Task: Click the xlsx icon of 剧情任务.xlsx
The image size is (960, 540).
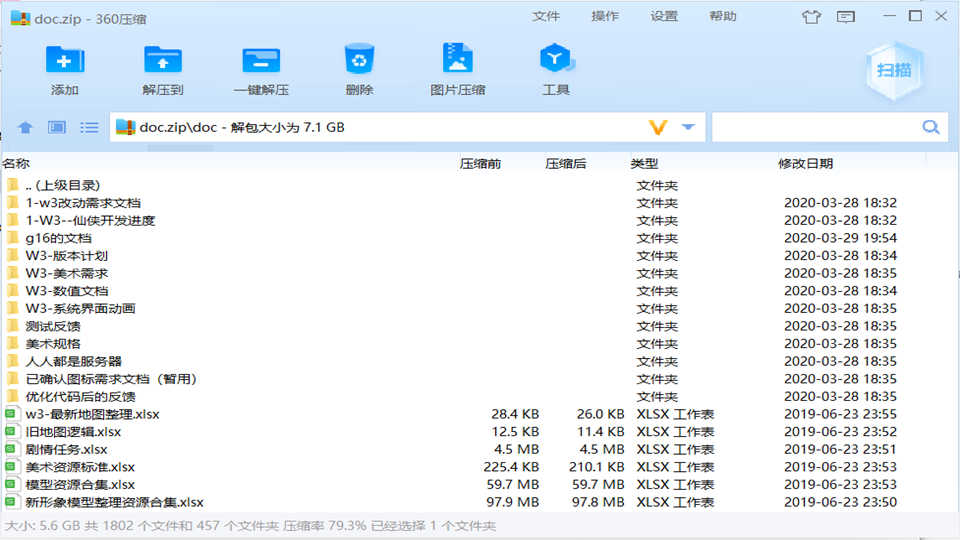Action: (11, 449)
